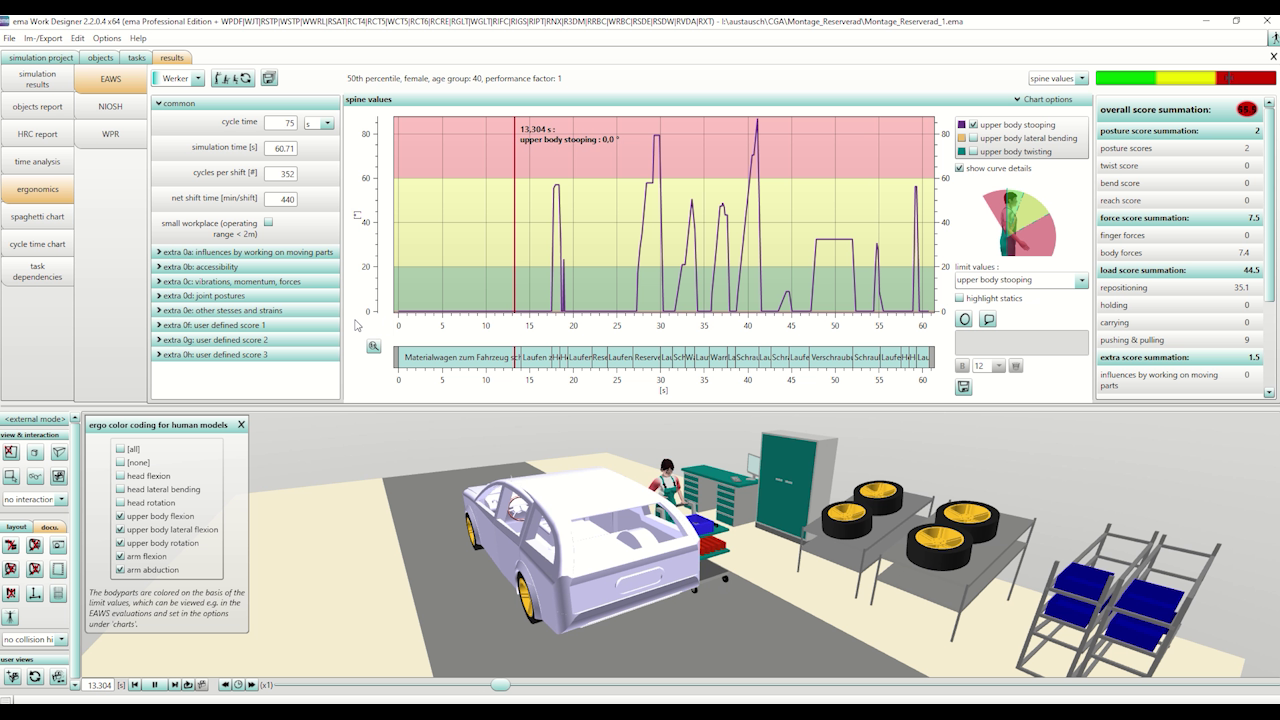Switch to the NIOSH tab
This screenshot has height=720, width=1280.
coord(110,106)
